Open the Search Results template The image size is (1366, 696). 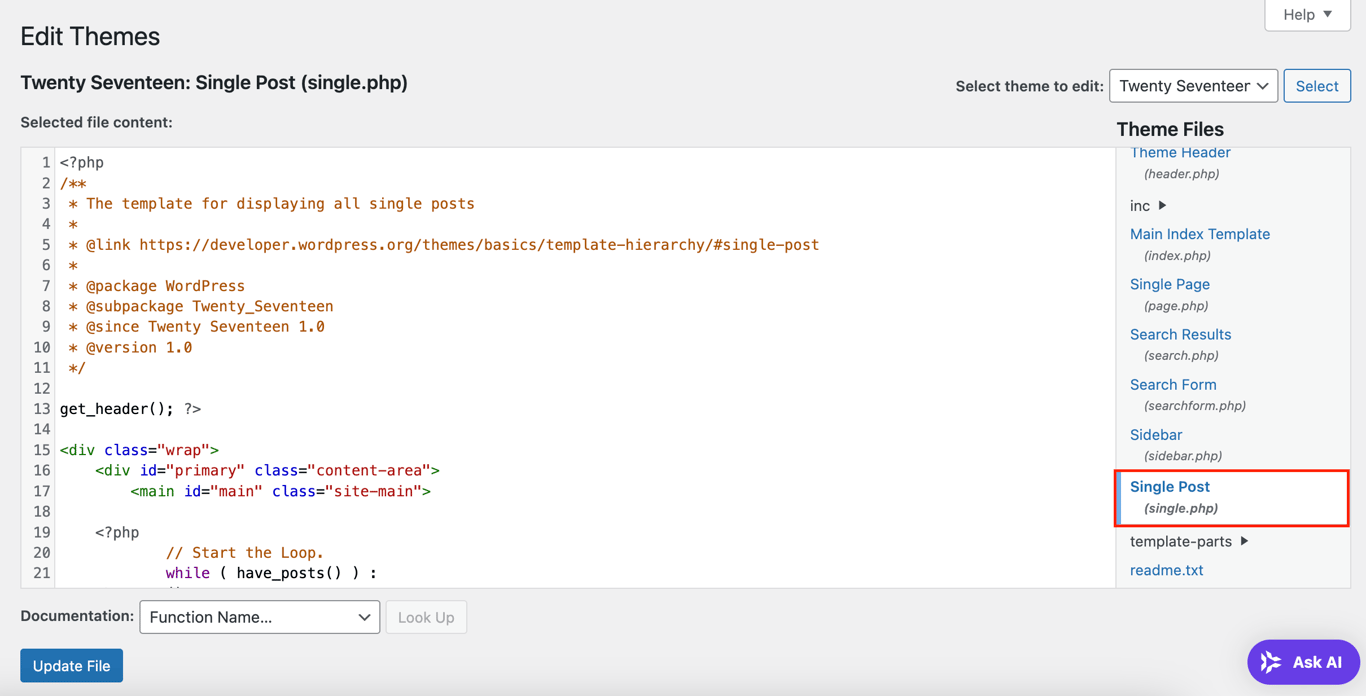click(1180, 334)
